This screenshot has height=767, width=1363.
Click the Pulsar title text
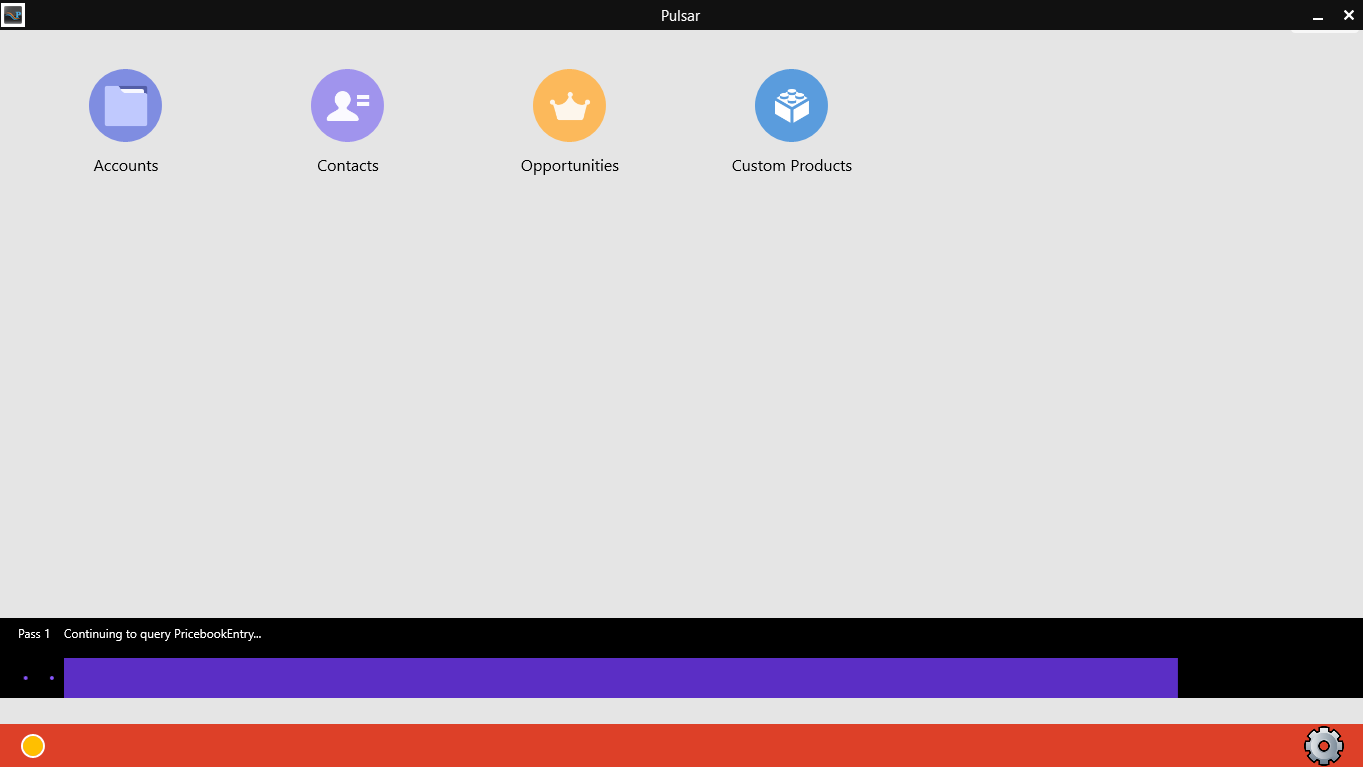coord(680,16)
